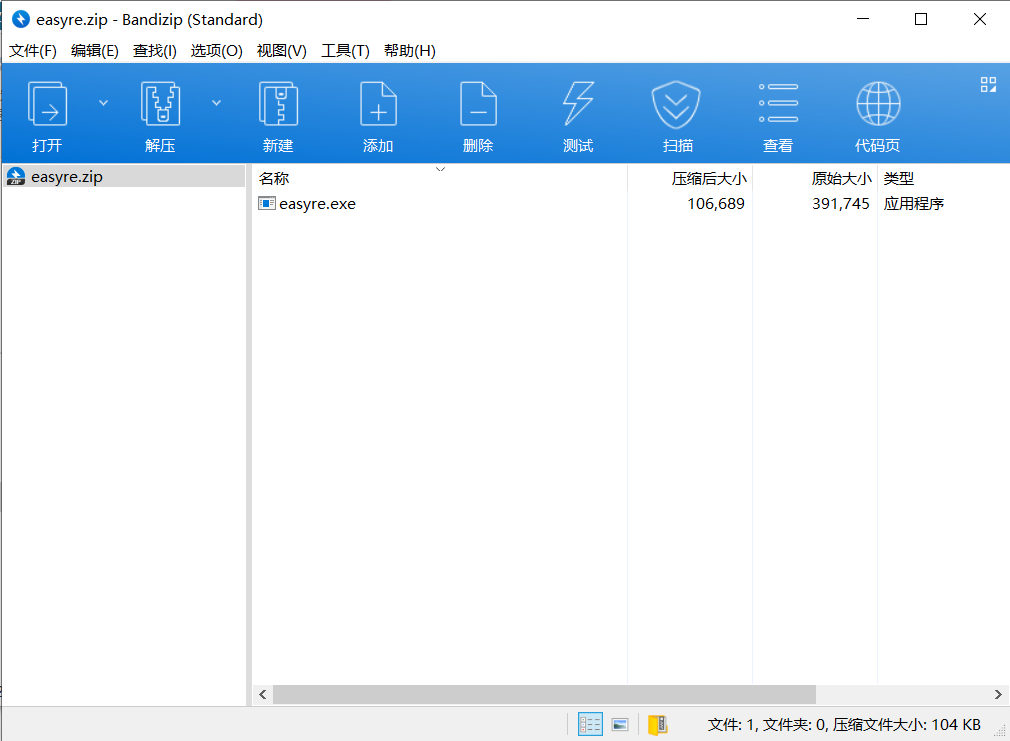The height and width of the screenshot is (741, 1010).
Task: Click the status text showing 104 KB
Action: (x=844, y=725)
